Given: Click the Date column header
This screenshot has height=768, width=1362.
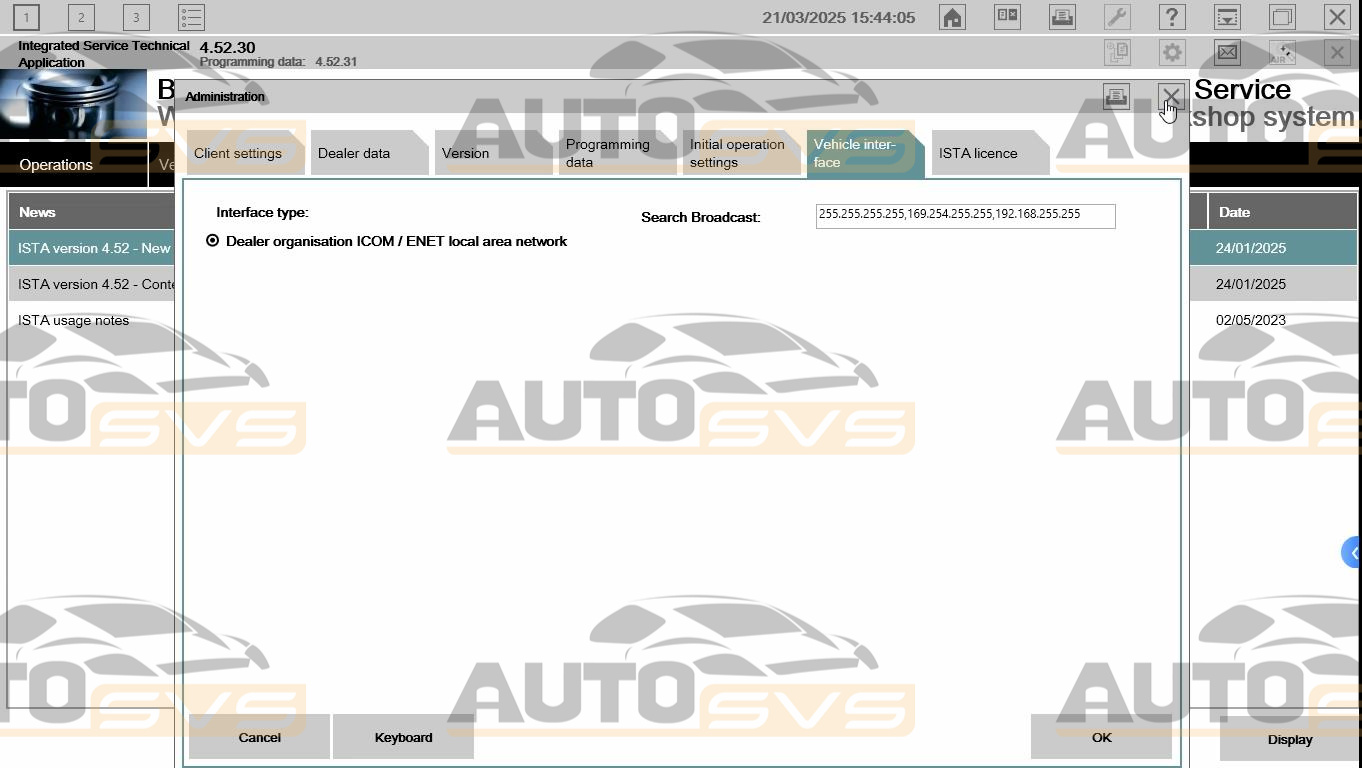Looking at the screenshot, I should pos(1282,212).
